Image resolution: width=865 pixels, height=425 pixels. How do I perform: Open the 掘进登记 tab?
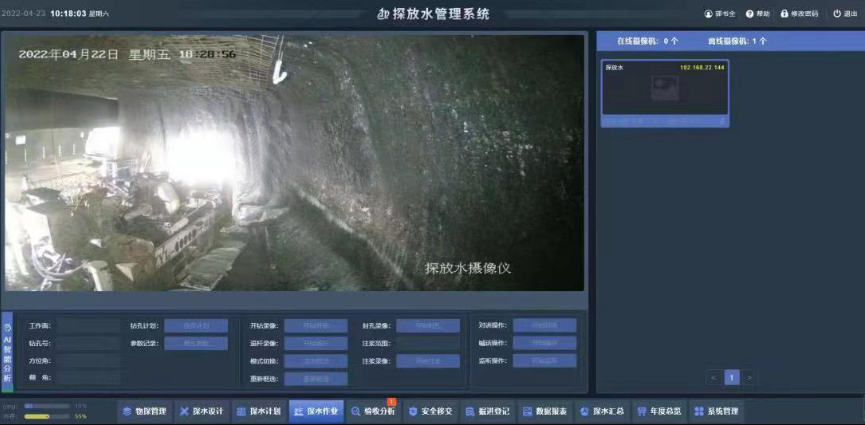tap(488, 412)
